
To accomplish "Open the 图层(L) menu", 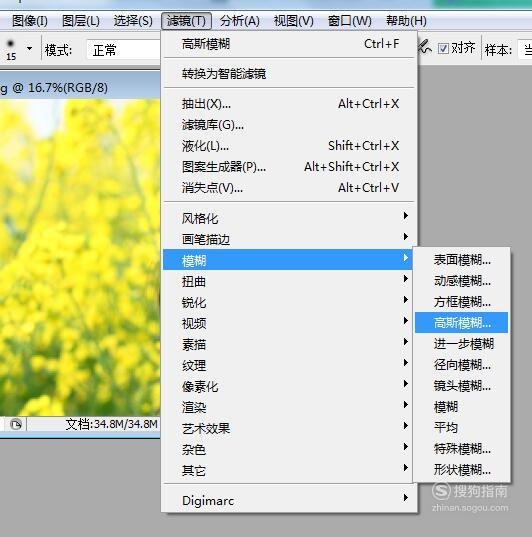I will click(81, 21).
